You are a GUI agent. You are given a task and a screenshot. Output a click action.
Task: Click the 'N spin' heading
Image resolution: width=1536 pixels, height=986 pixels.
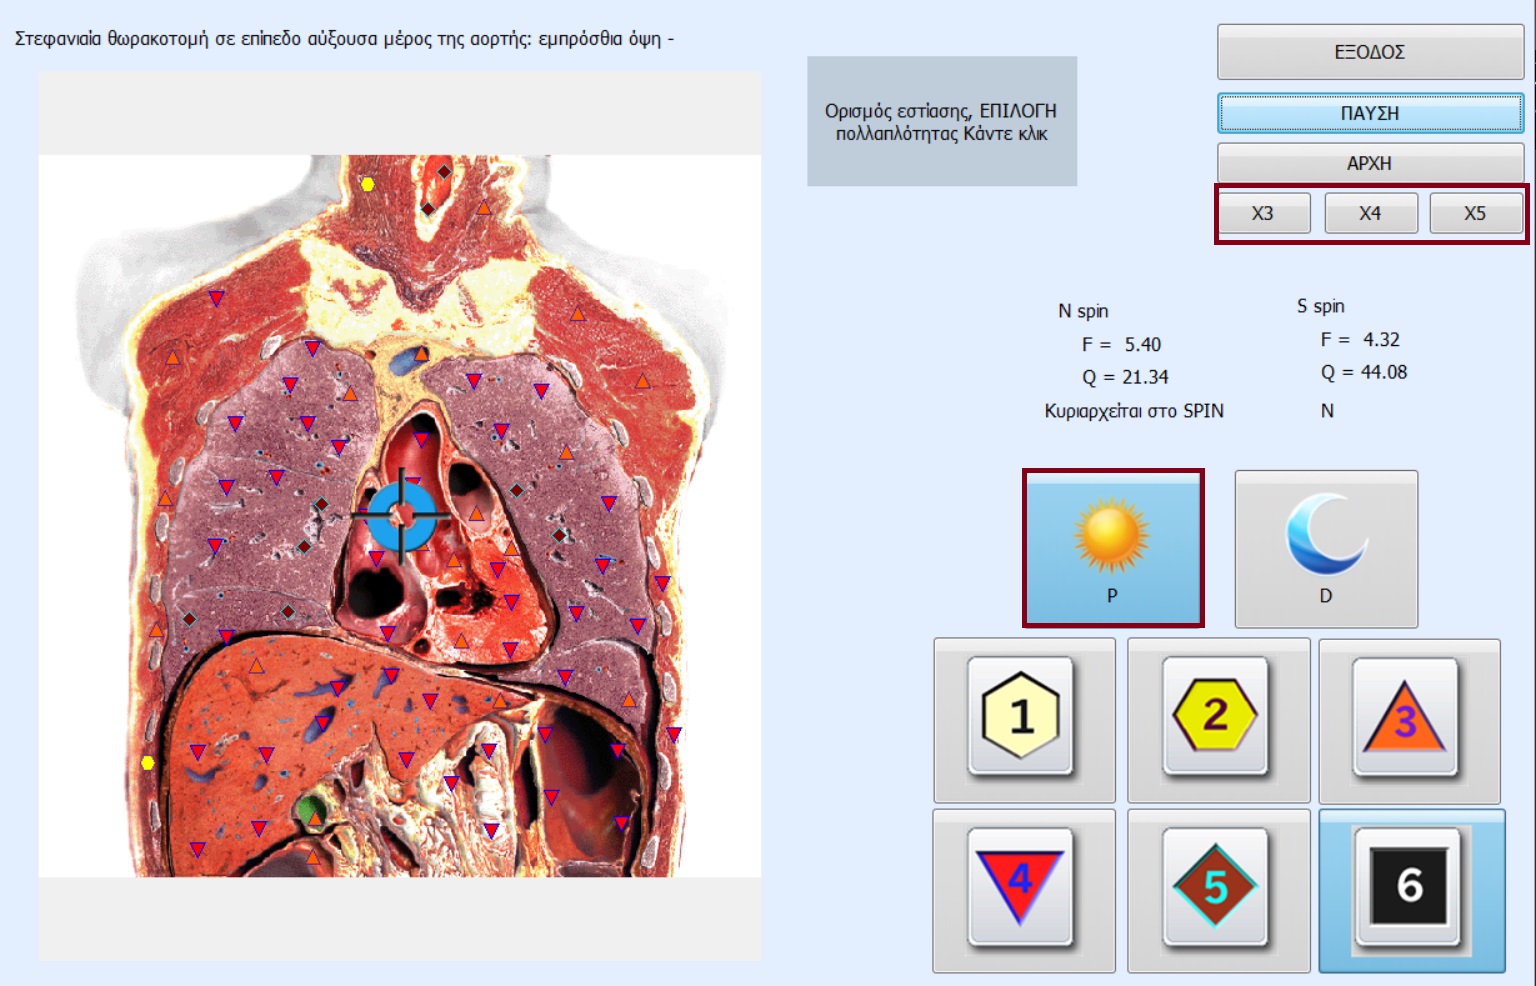pos(1083,311)
